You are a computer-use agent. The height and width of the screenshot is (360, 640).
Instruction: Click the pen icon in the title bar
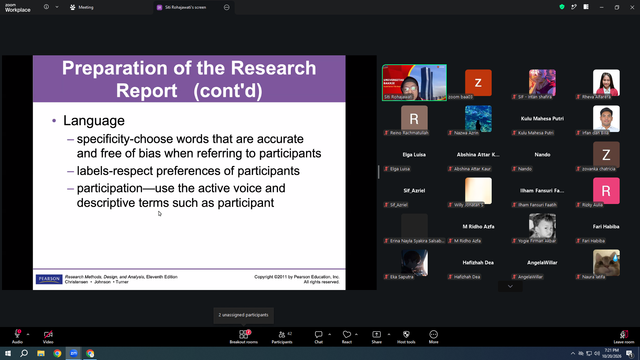coord(574,7)
